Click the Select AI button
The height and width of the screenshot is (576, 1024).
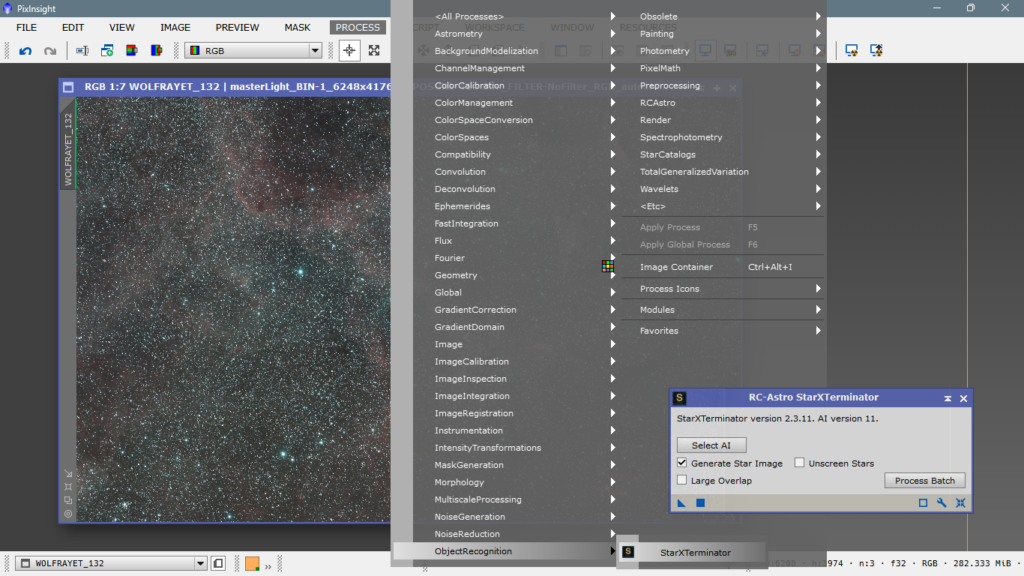pyautogui.click(x=711, y=445)
